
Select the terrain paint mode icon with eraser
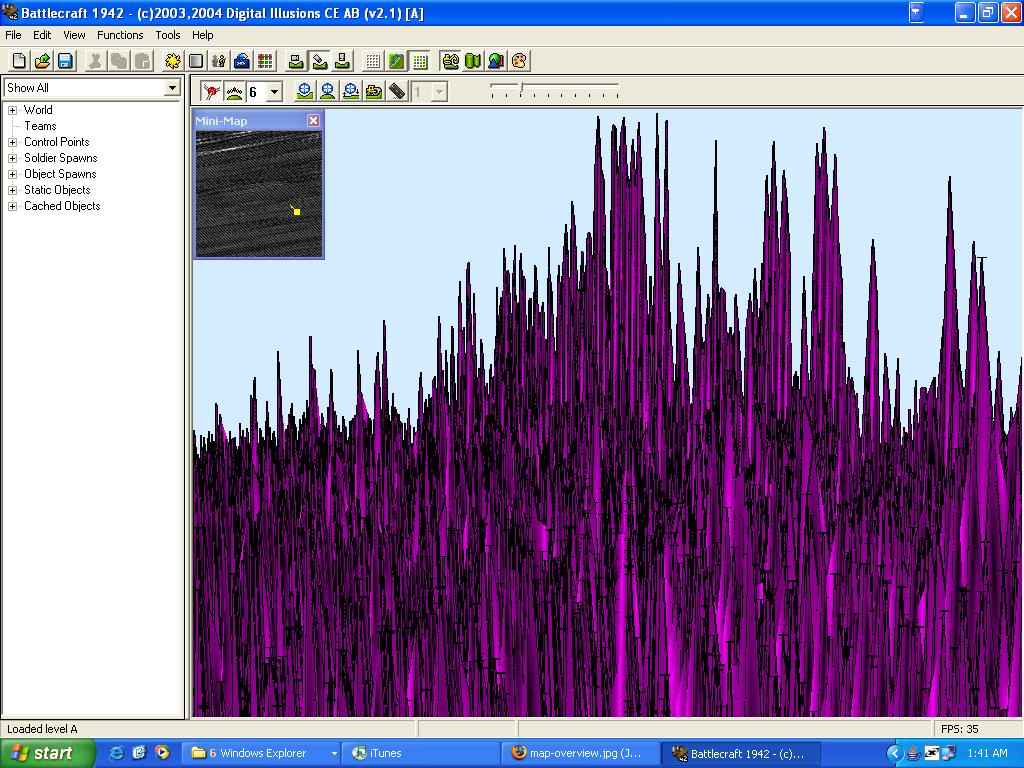(x=319, y=61)
